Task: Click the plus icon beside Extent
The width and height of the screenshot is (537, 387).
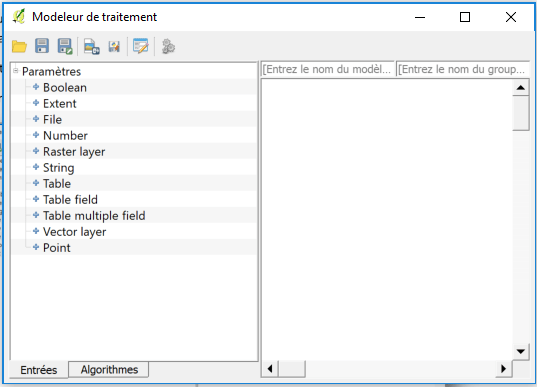Action: [x=36, y=103]
